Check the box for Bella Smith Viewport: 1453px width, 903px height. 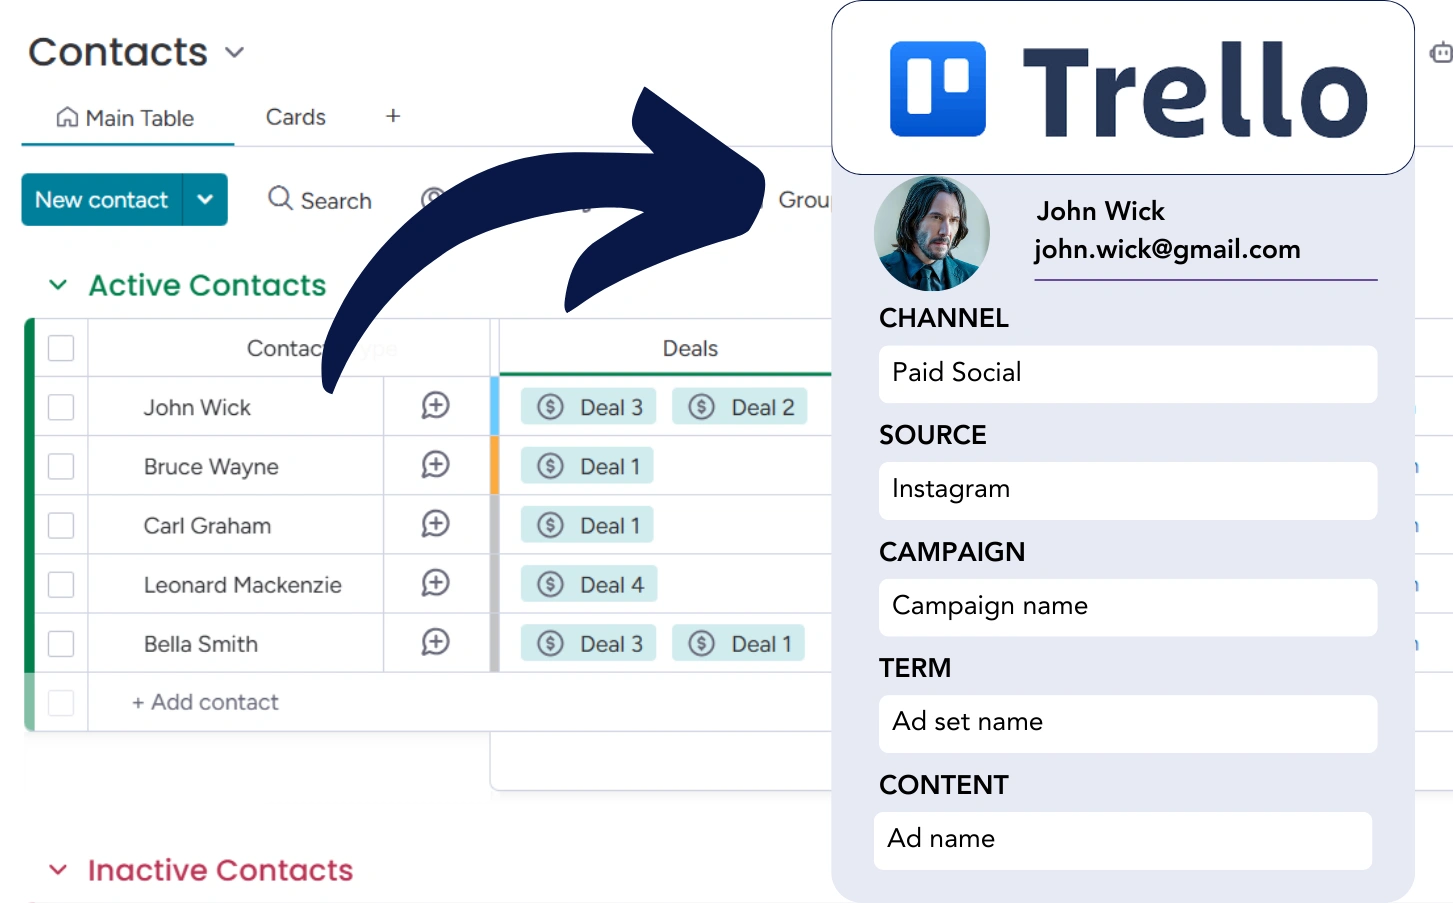click(x=61, y=643)
